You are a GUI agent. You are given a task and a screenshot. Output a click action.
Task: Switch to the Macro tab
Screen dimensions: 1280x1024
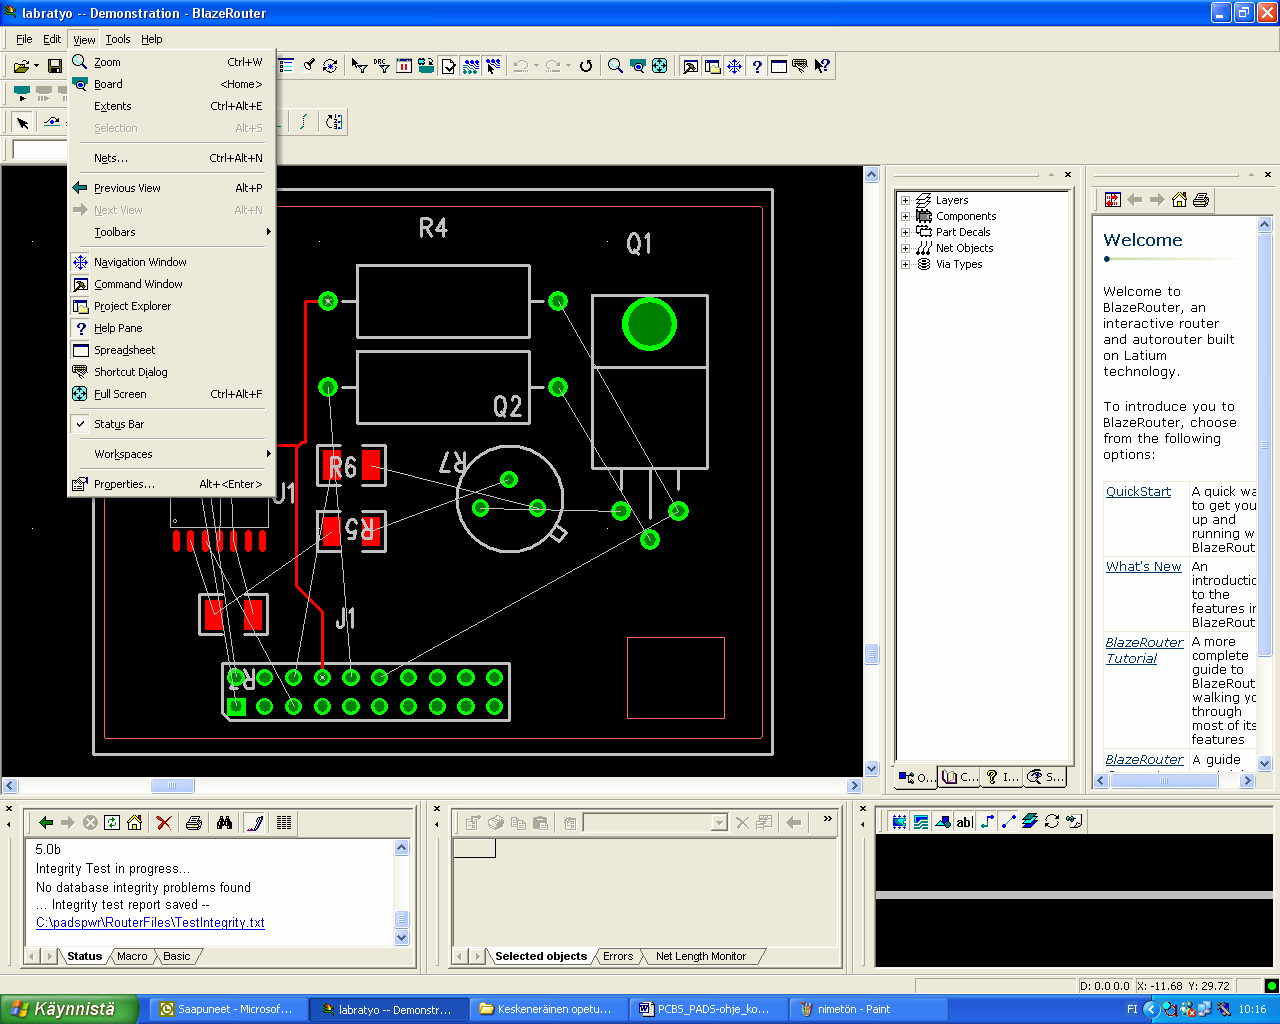[x=132, y=956]
